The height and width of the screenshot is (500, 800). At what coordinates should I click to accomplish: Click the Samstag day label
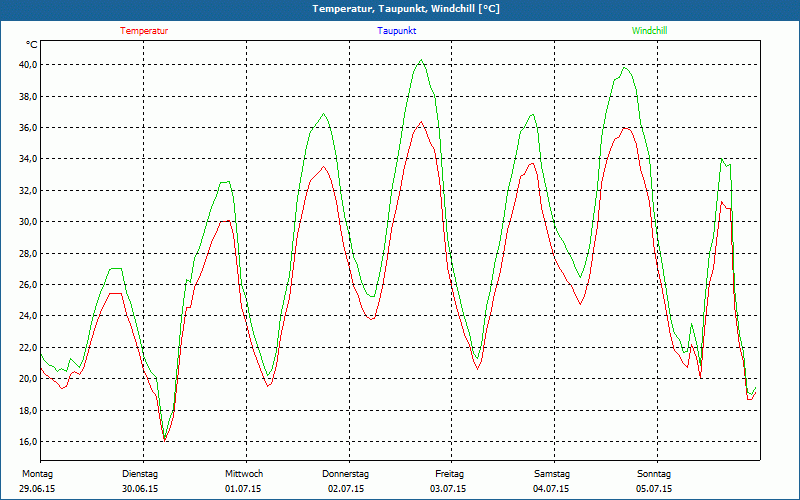tap(552, 474)
